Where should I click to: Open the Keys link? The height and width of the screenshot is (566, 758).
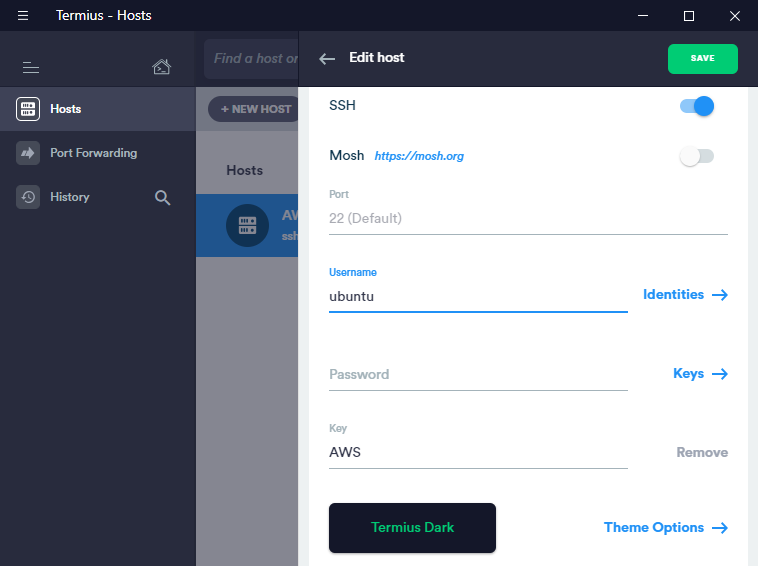tap(700, 374)
